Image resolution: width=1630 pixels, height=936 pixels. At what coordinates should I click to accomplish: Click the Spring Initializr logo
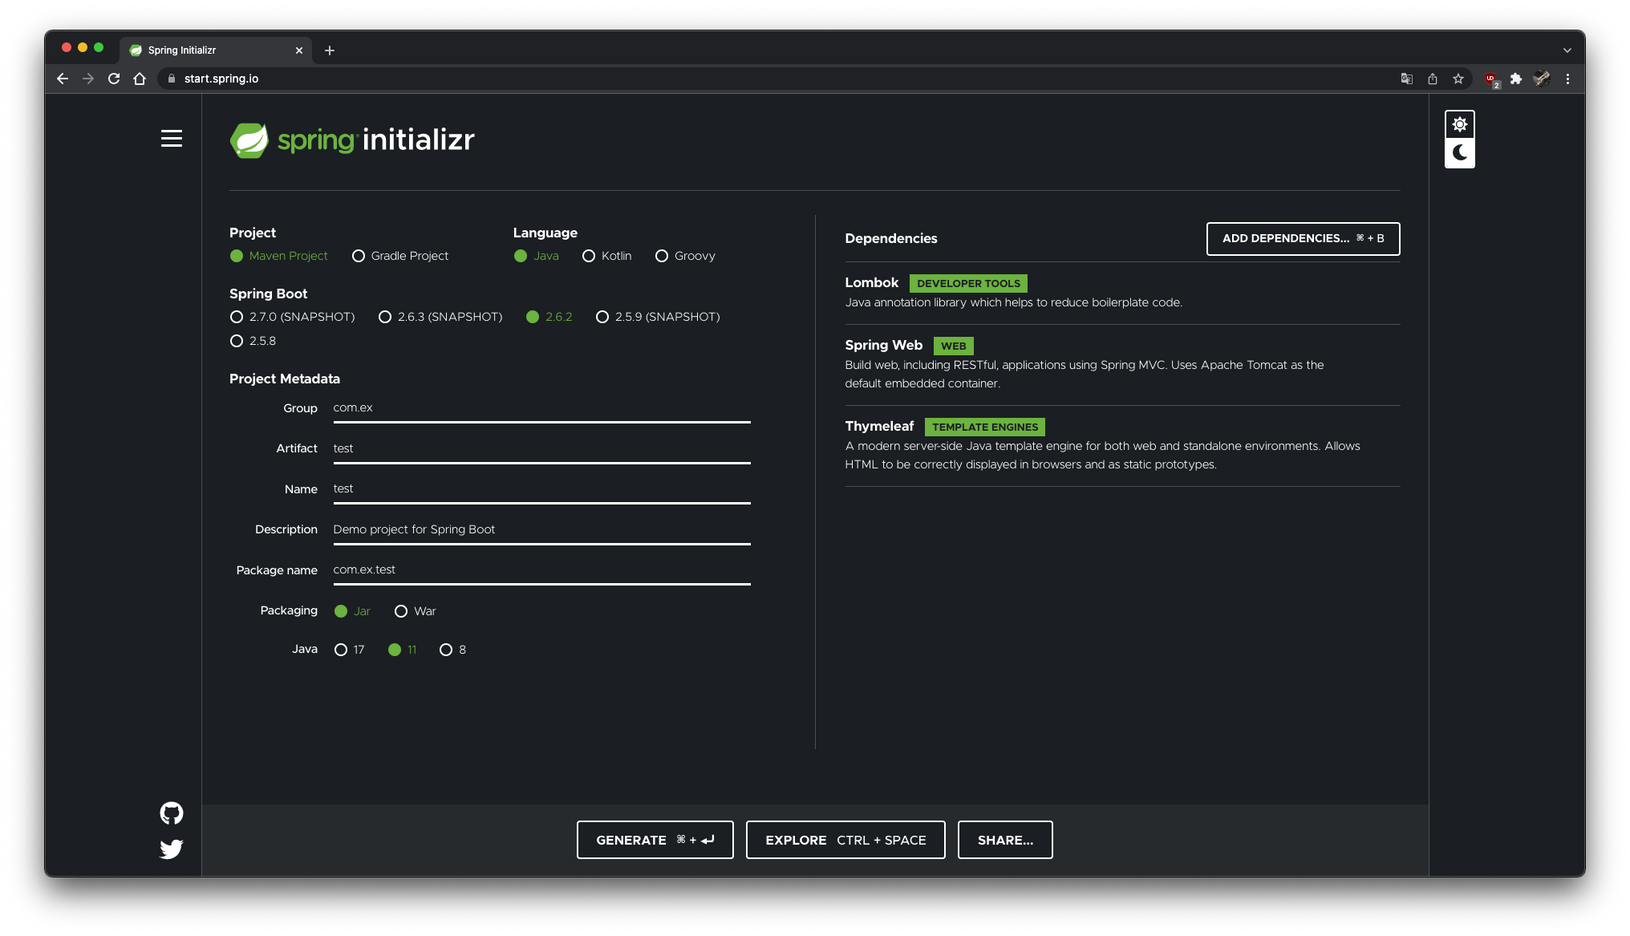(x=352, y=140)
